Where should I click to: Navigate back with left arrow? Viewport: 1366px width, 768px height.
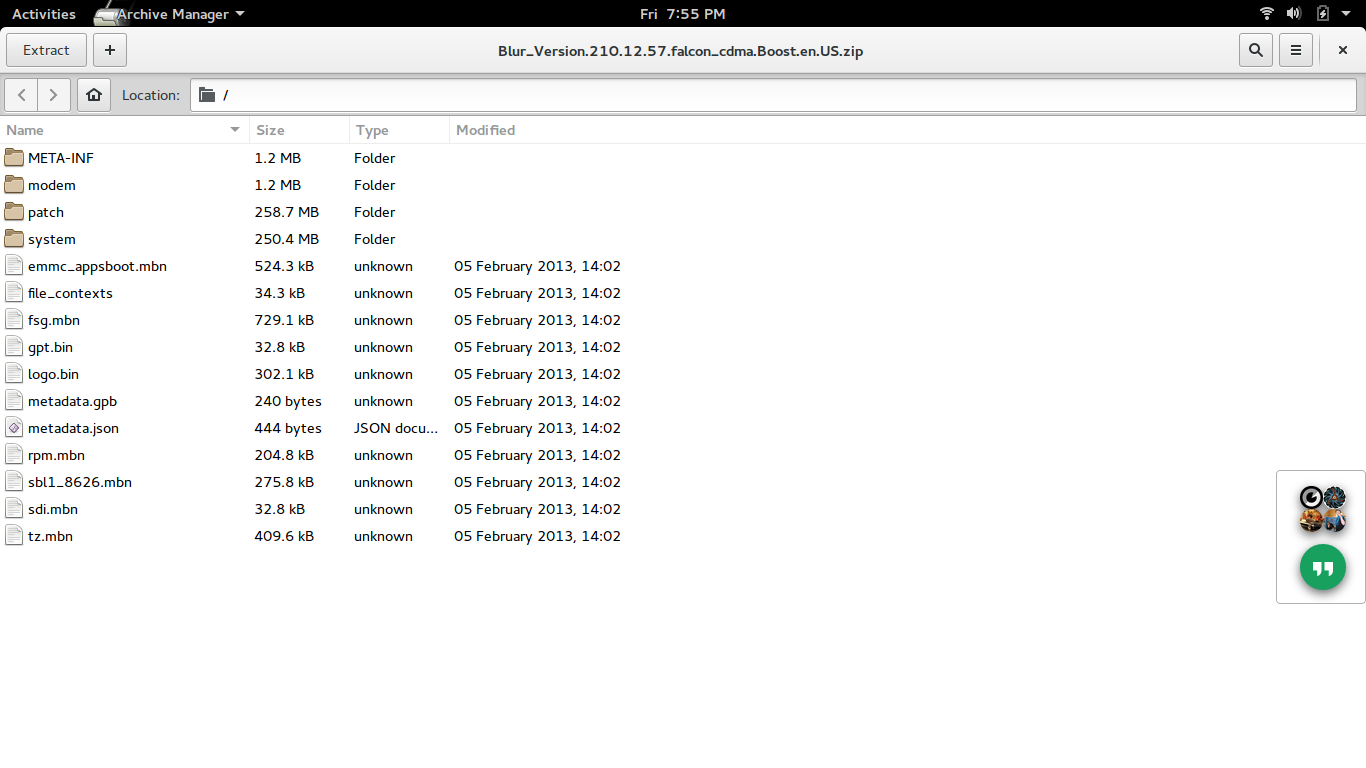22,95
